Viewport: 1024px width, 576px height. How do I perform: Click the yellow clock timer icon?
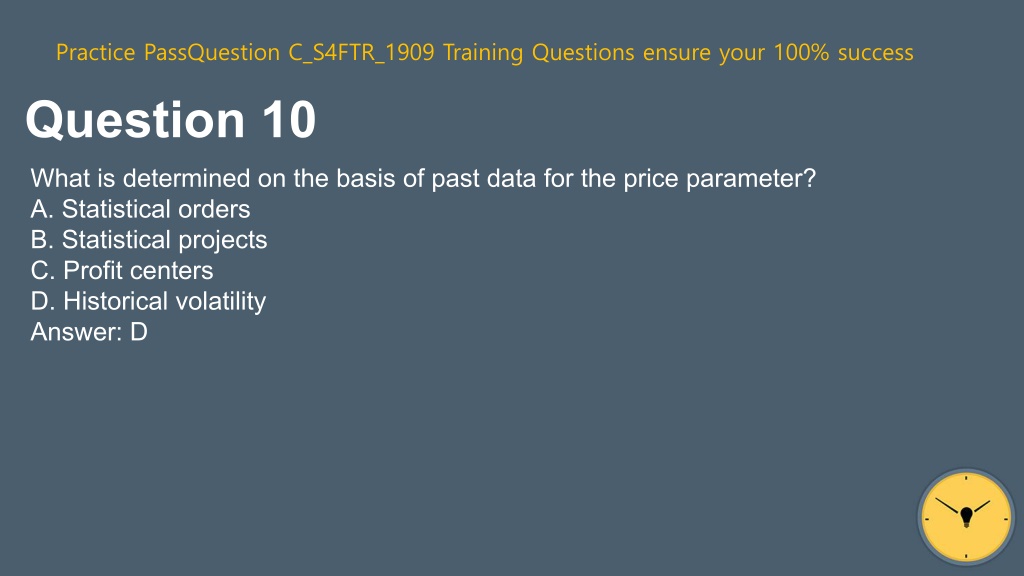(x=966, y=517)
